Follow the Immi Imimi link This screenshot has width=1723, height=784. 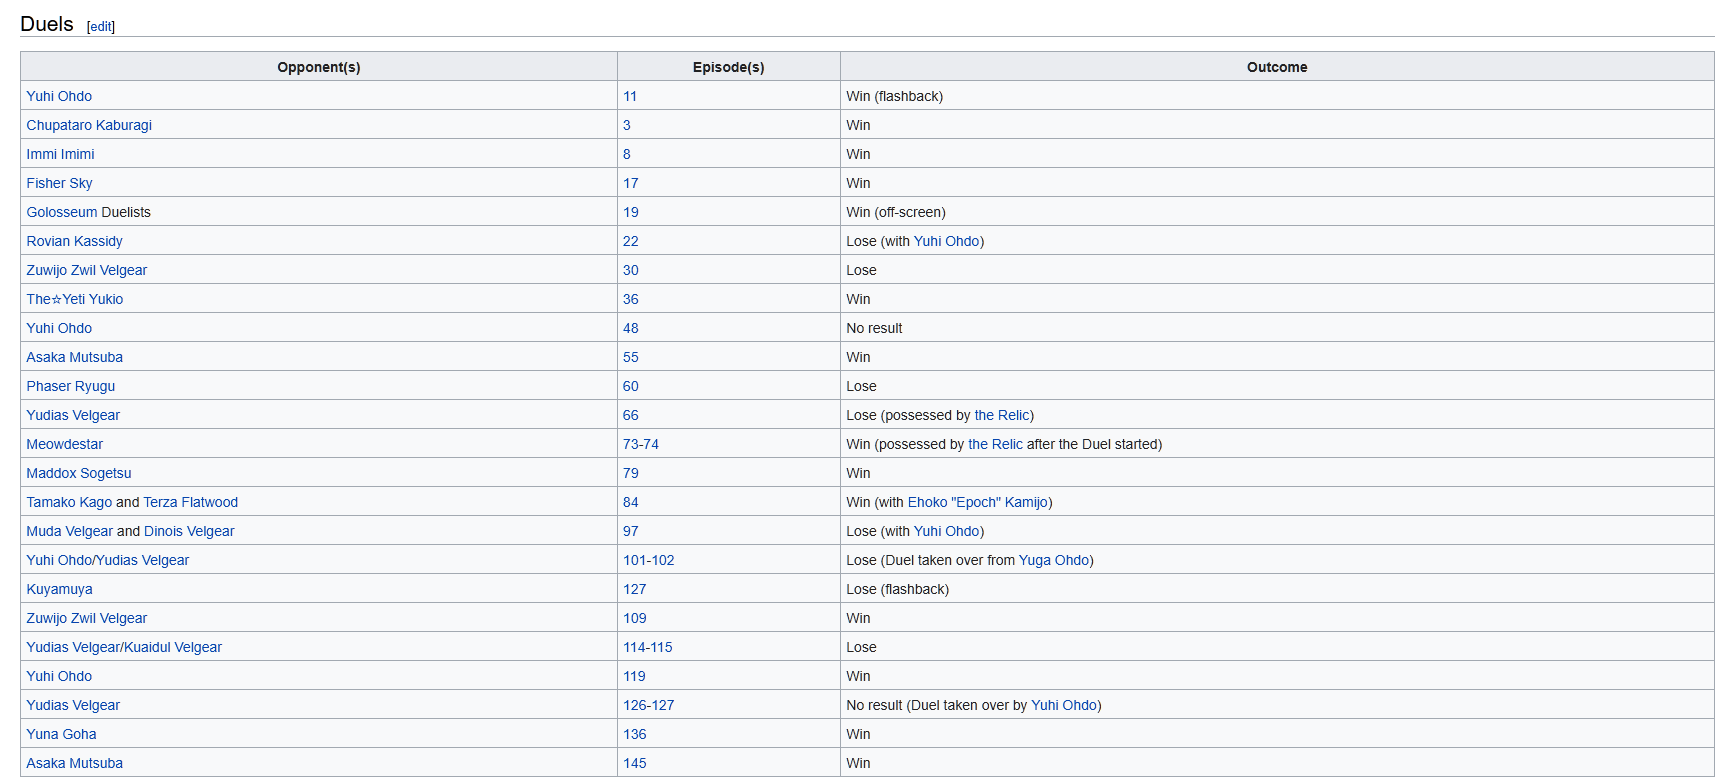[60, 154]
